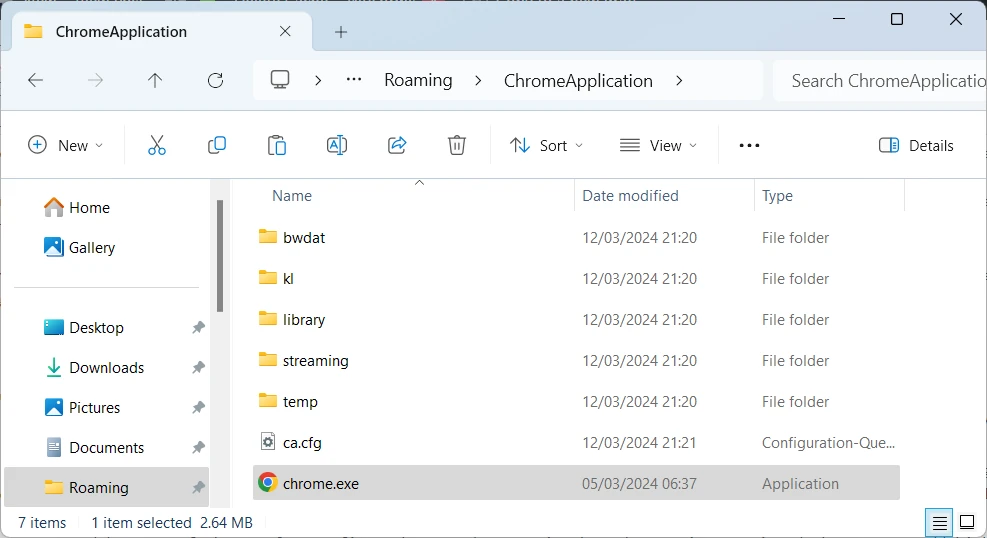The image size is (987, 538).
Task: Click the This PC monitor icon
Action: point(280,80)
